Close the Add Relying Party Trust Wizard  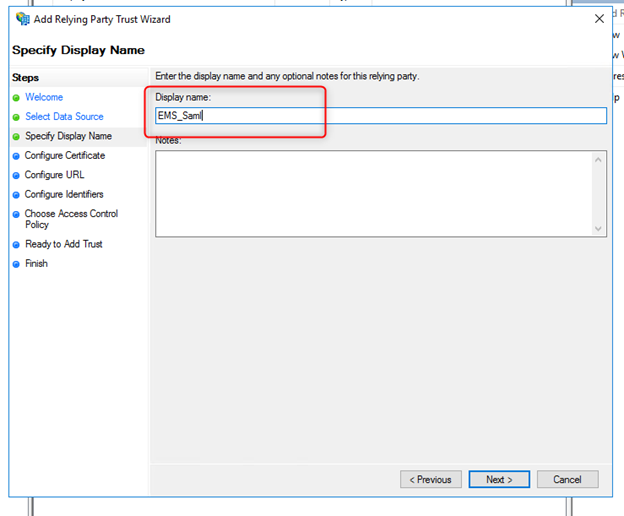click(x=599, y=18)
